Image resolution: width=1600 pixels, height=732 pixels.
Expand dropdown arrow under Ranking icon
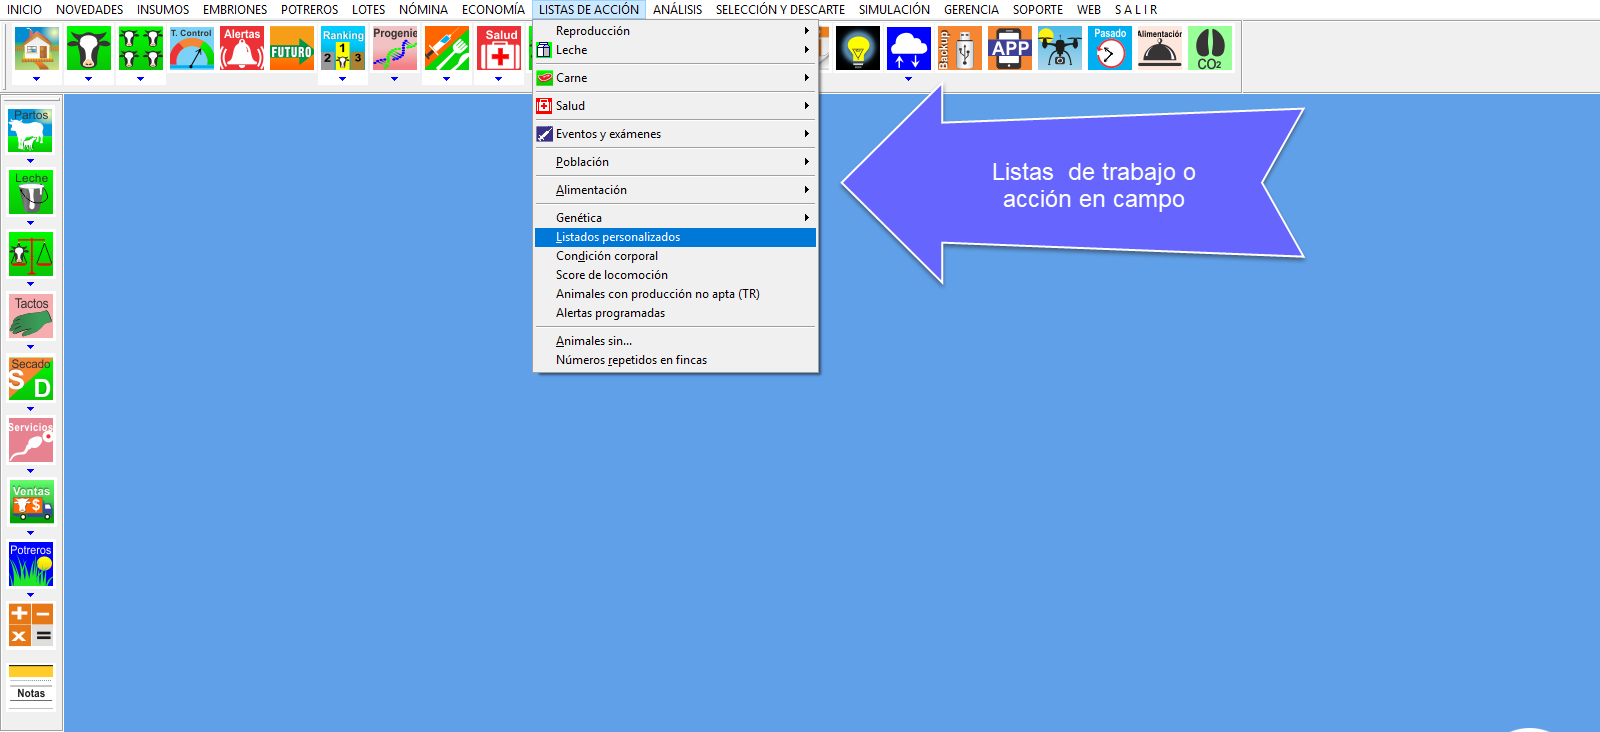[x=343, y=79]
